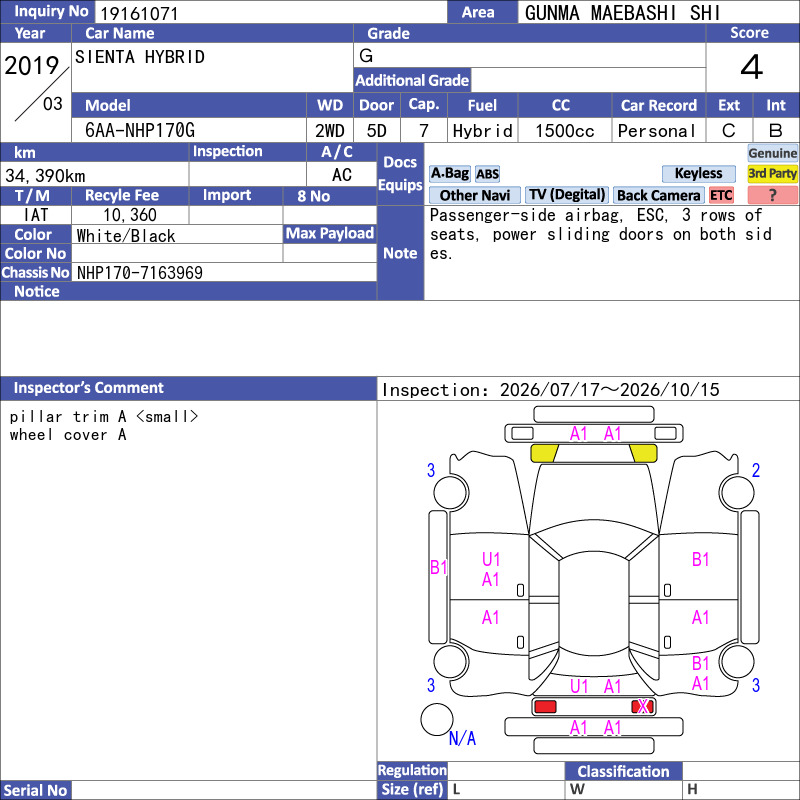Toggle the Genuine legend label
This screenshot has height=800, width=800.
click(x=772, y=153)
